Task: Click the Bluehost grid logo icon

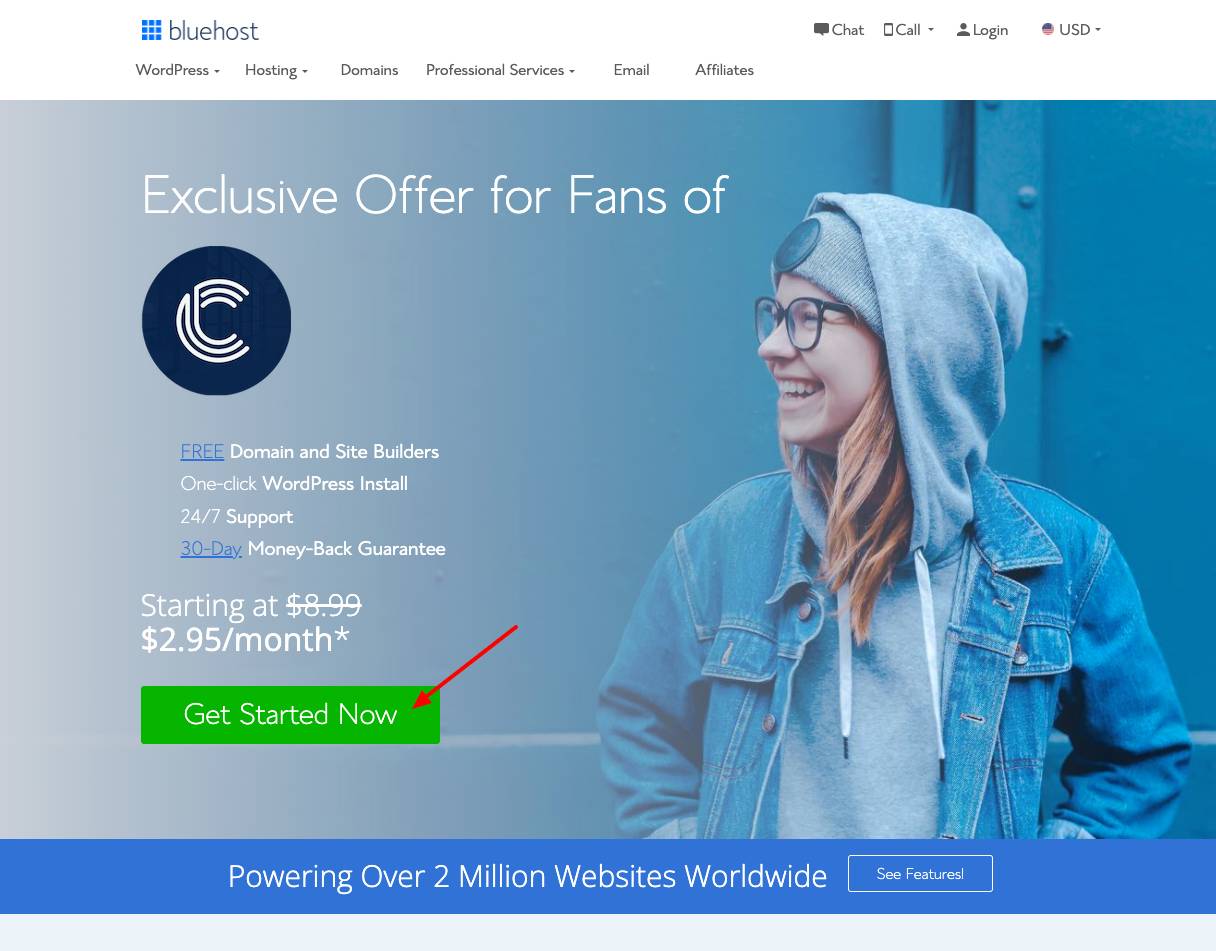Action: (151, 30)
